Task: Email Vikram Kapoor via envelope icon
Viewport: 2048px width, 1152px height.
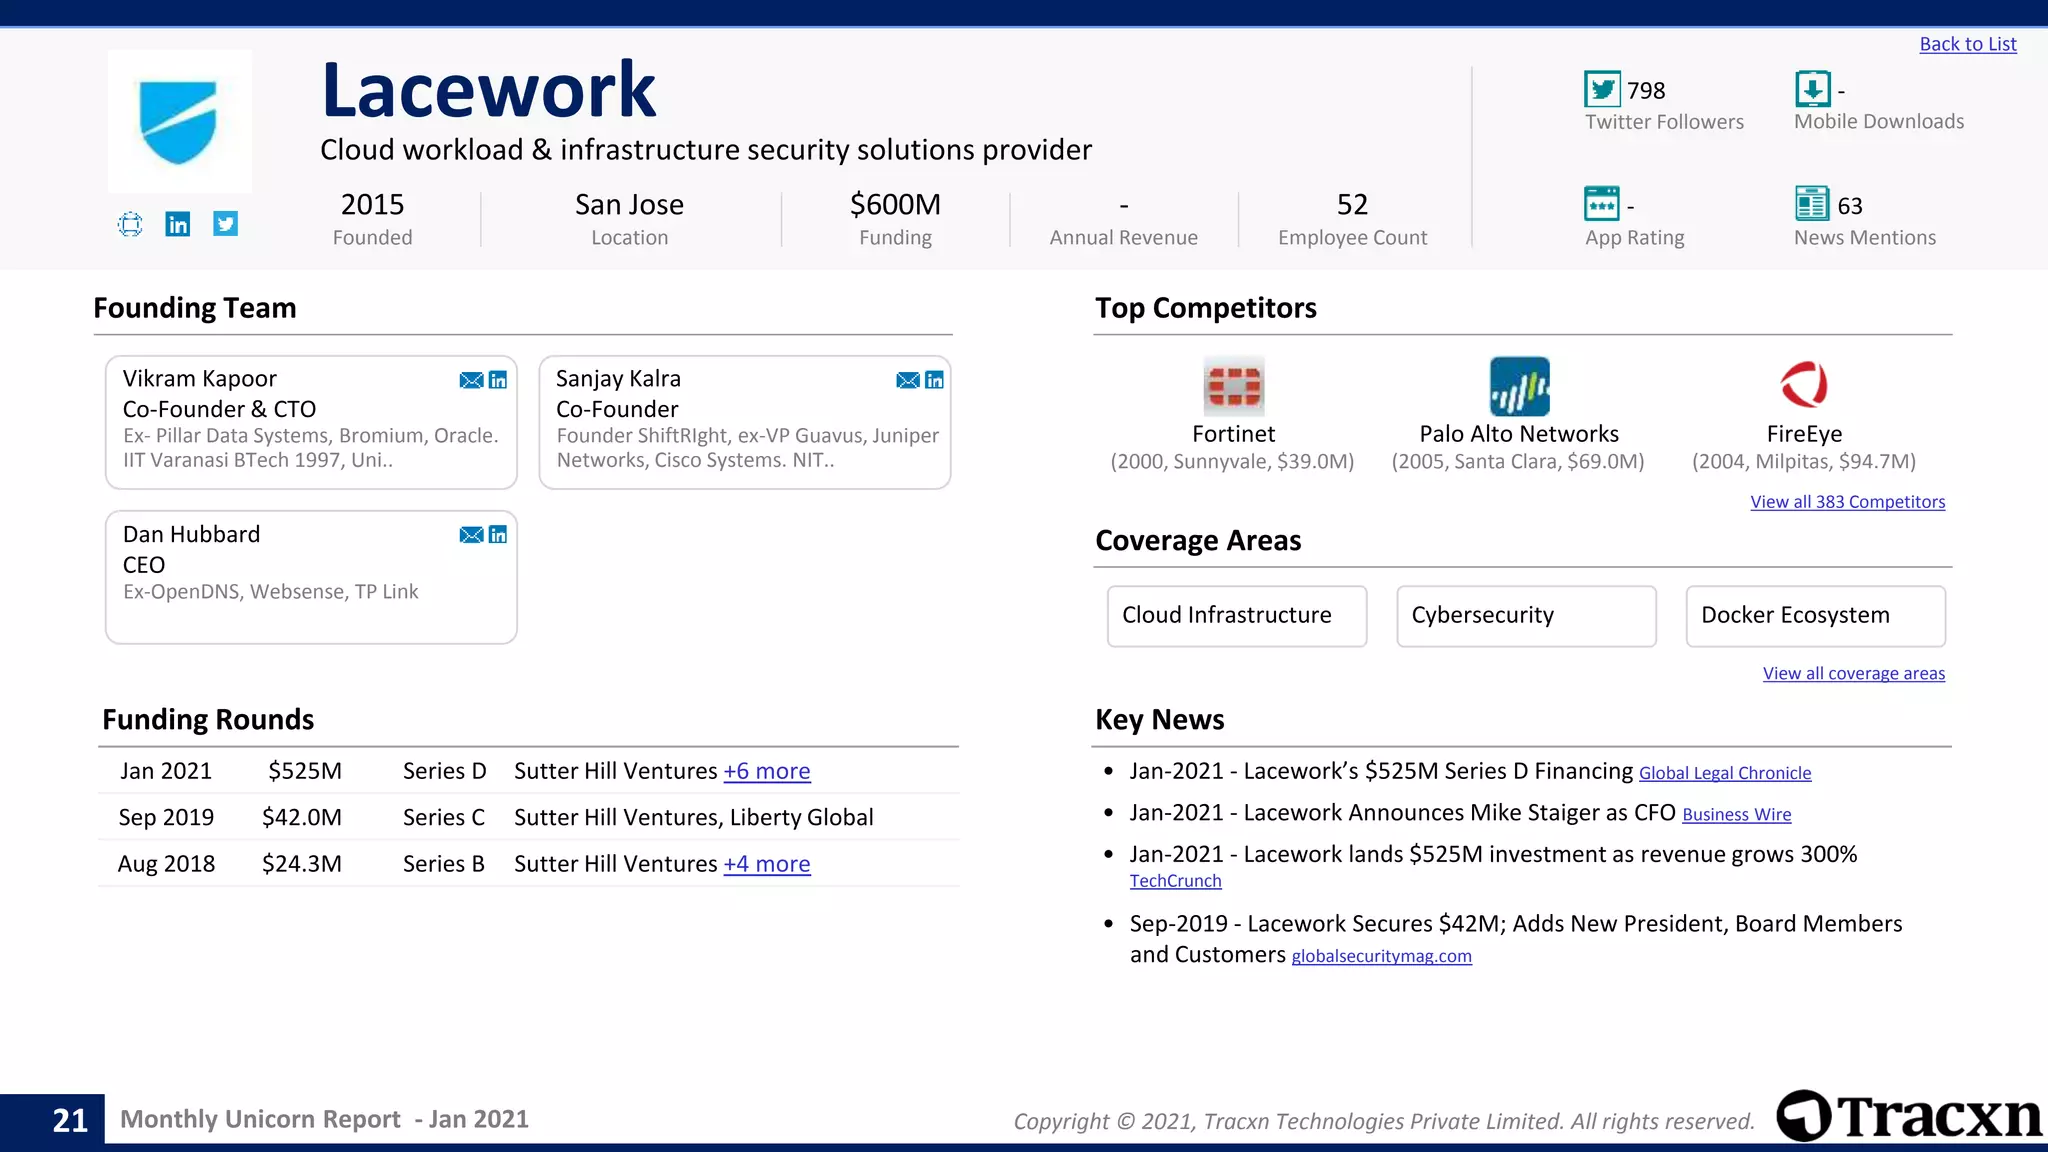Action: point(471,380)
